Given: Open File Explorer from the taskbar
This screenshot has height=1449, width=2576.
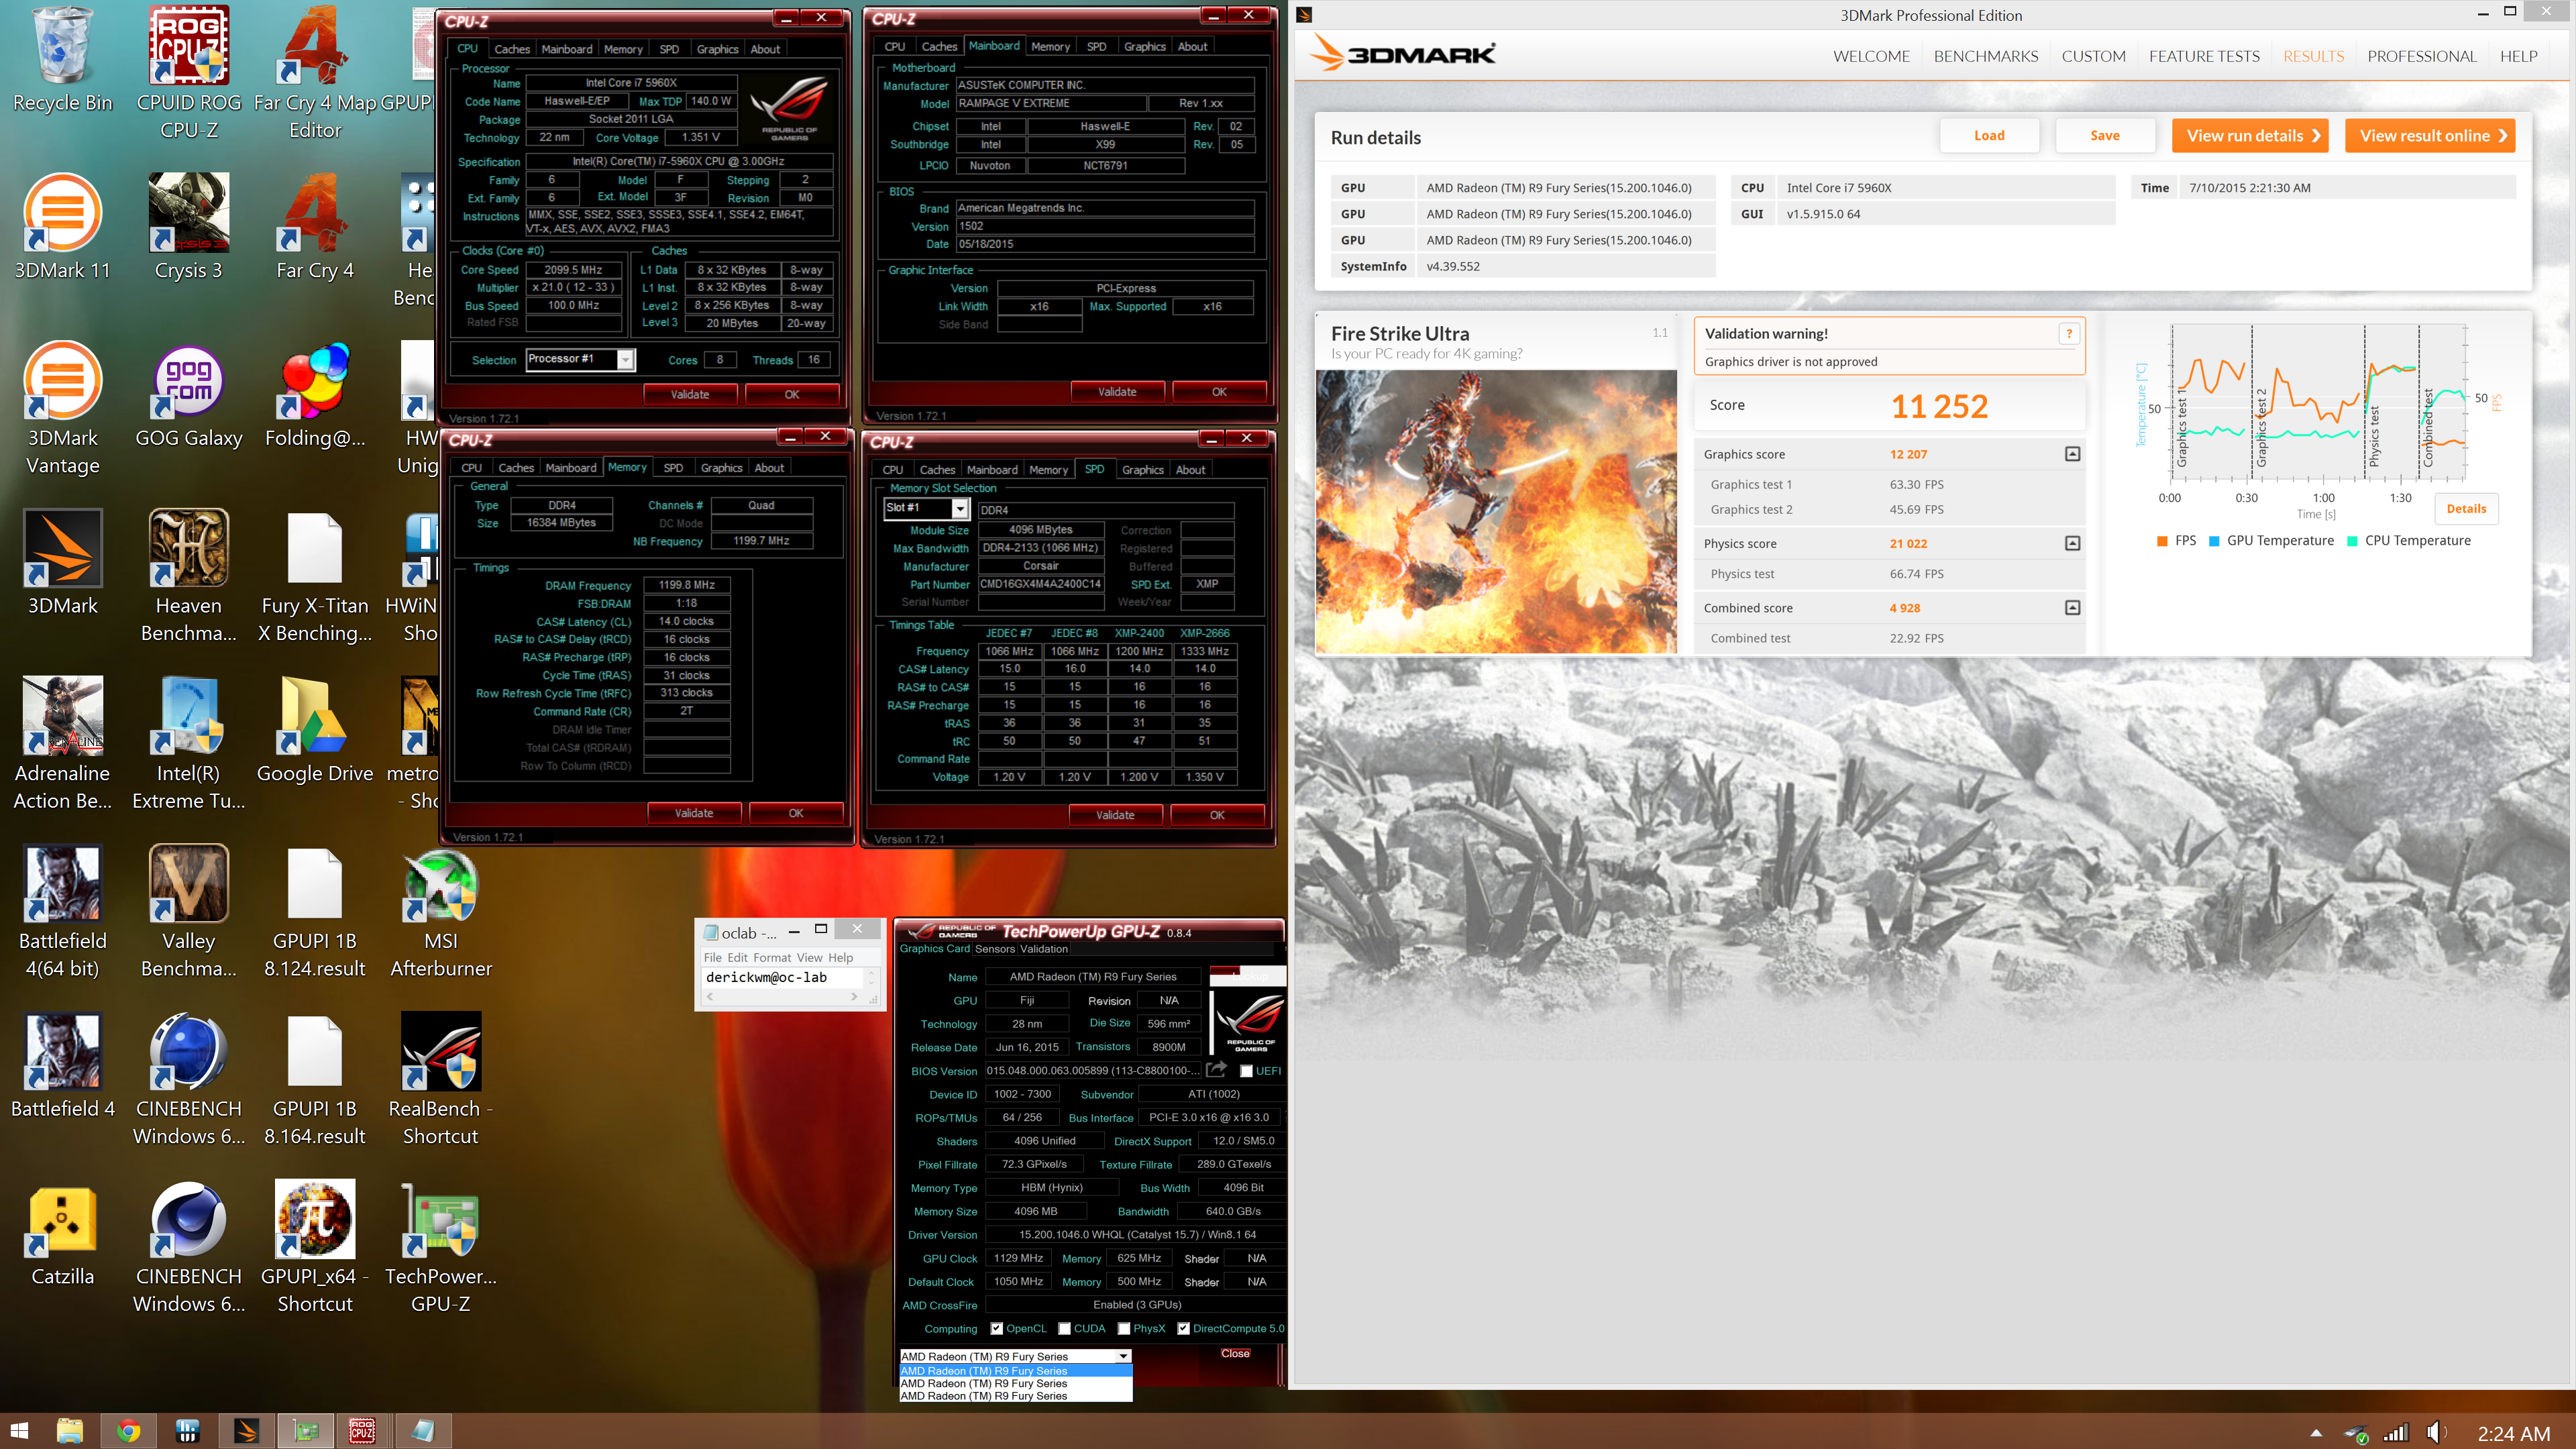Looking at the screenshot, I should tap(69, 1431).
